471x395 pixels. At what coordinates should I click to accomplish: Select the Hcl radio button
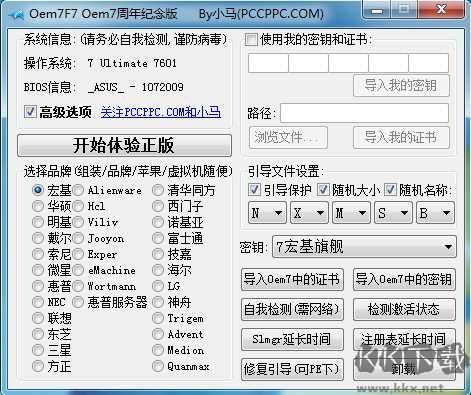click(78, 206)
